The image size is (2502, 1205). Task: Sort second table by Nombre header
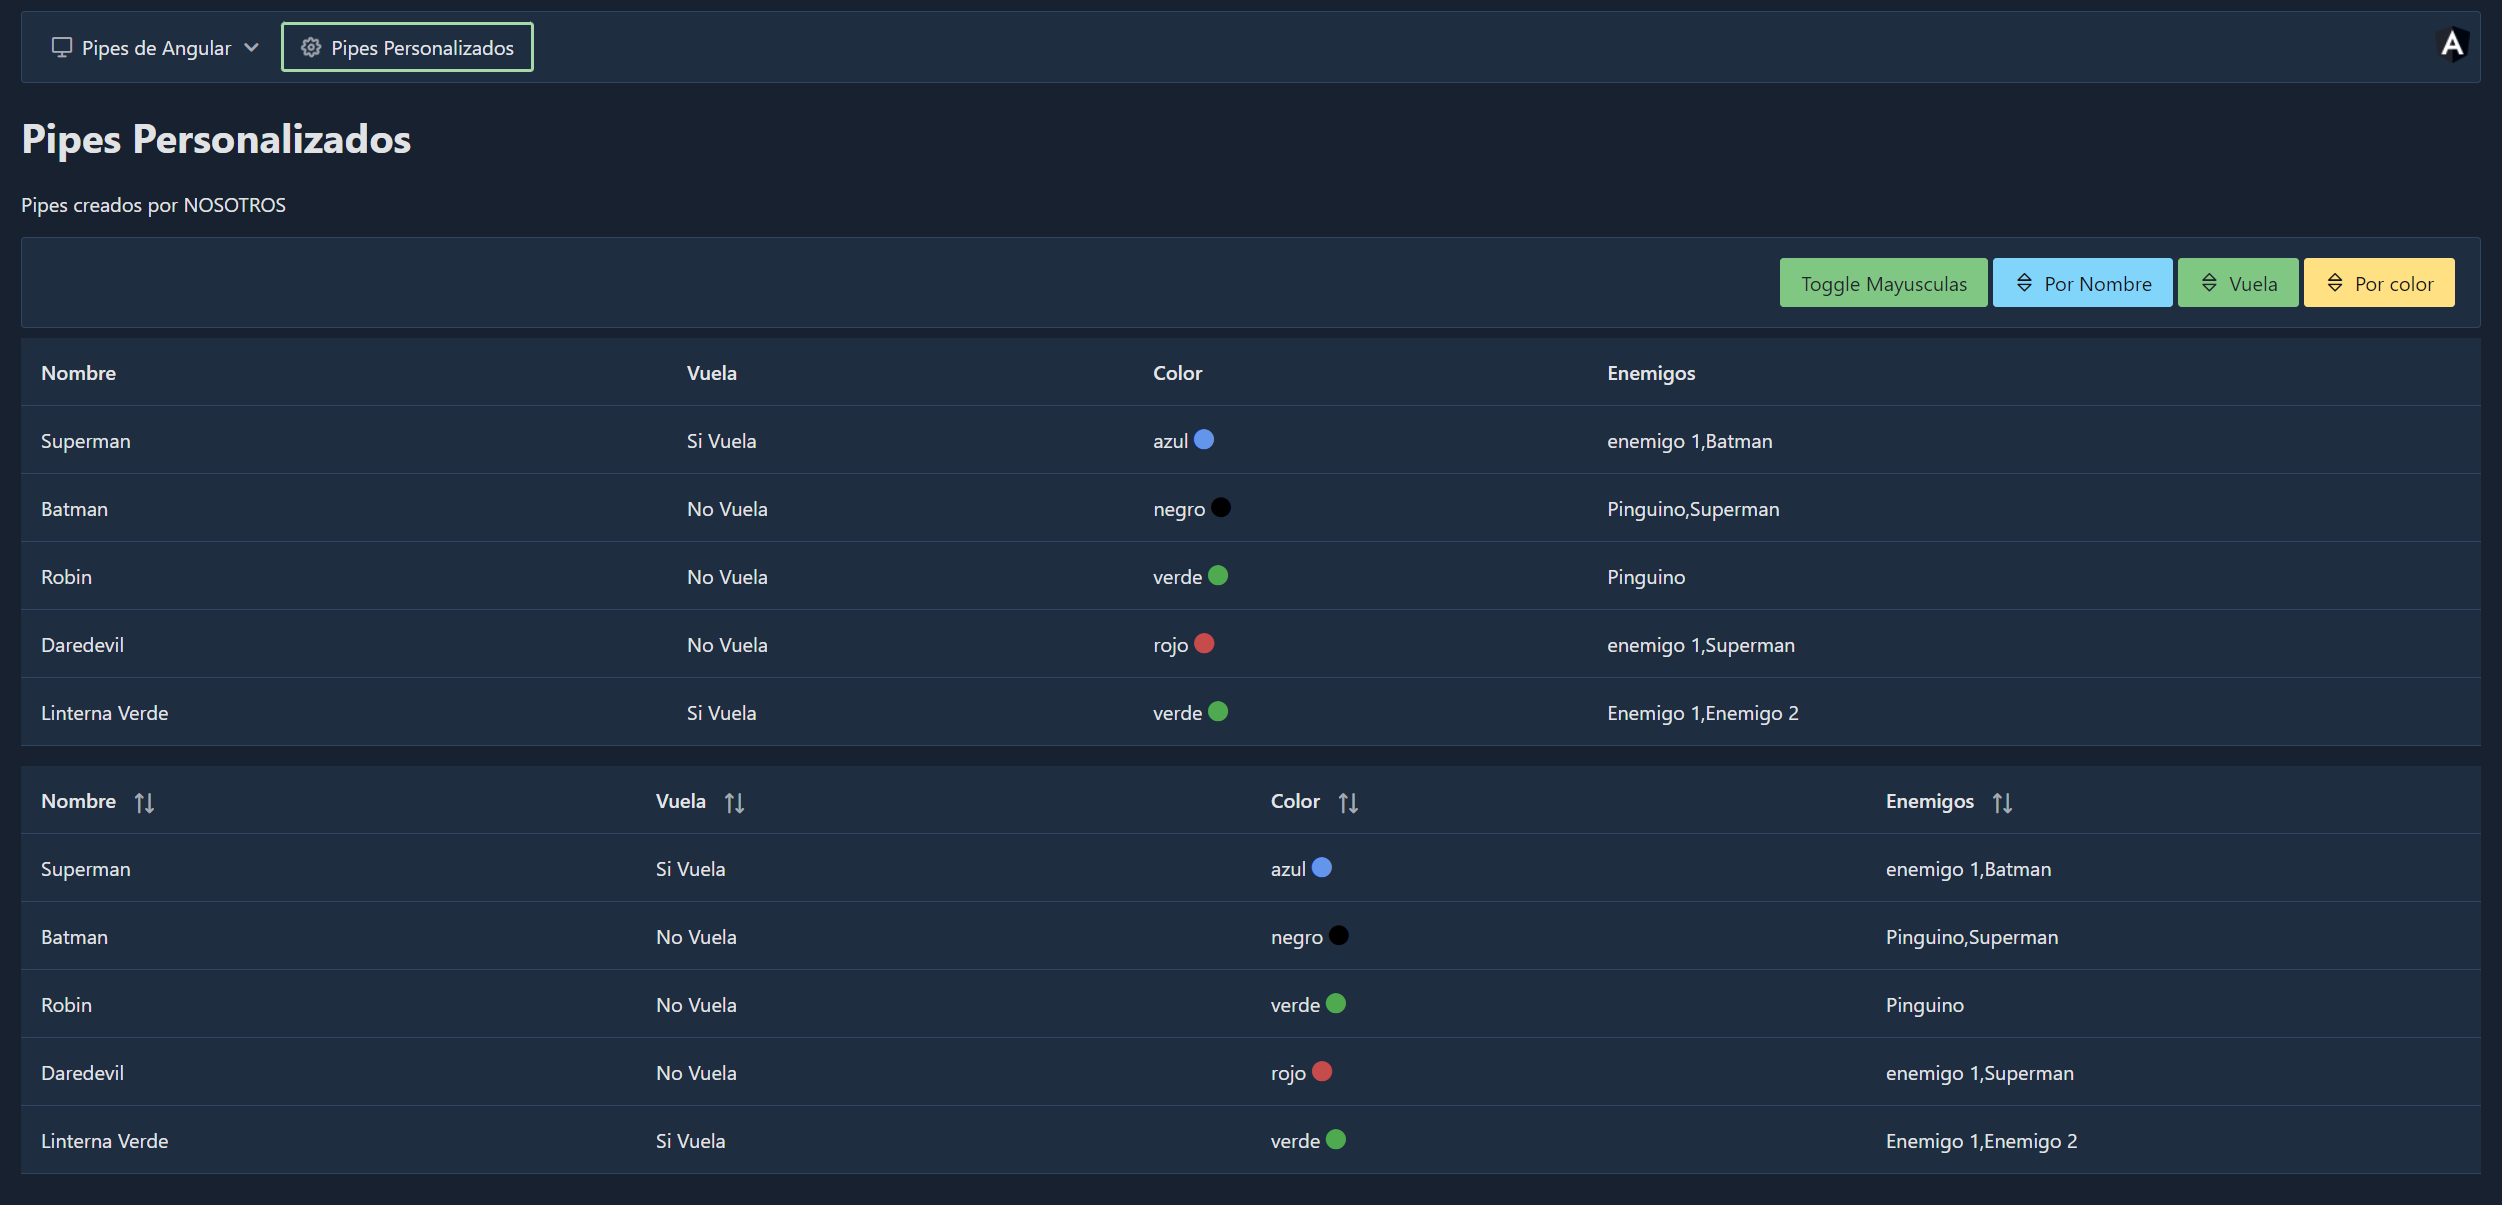pos(79,801)
